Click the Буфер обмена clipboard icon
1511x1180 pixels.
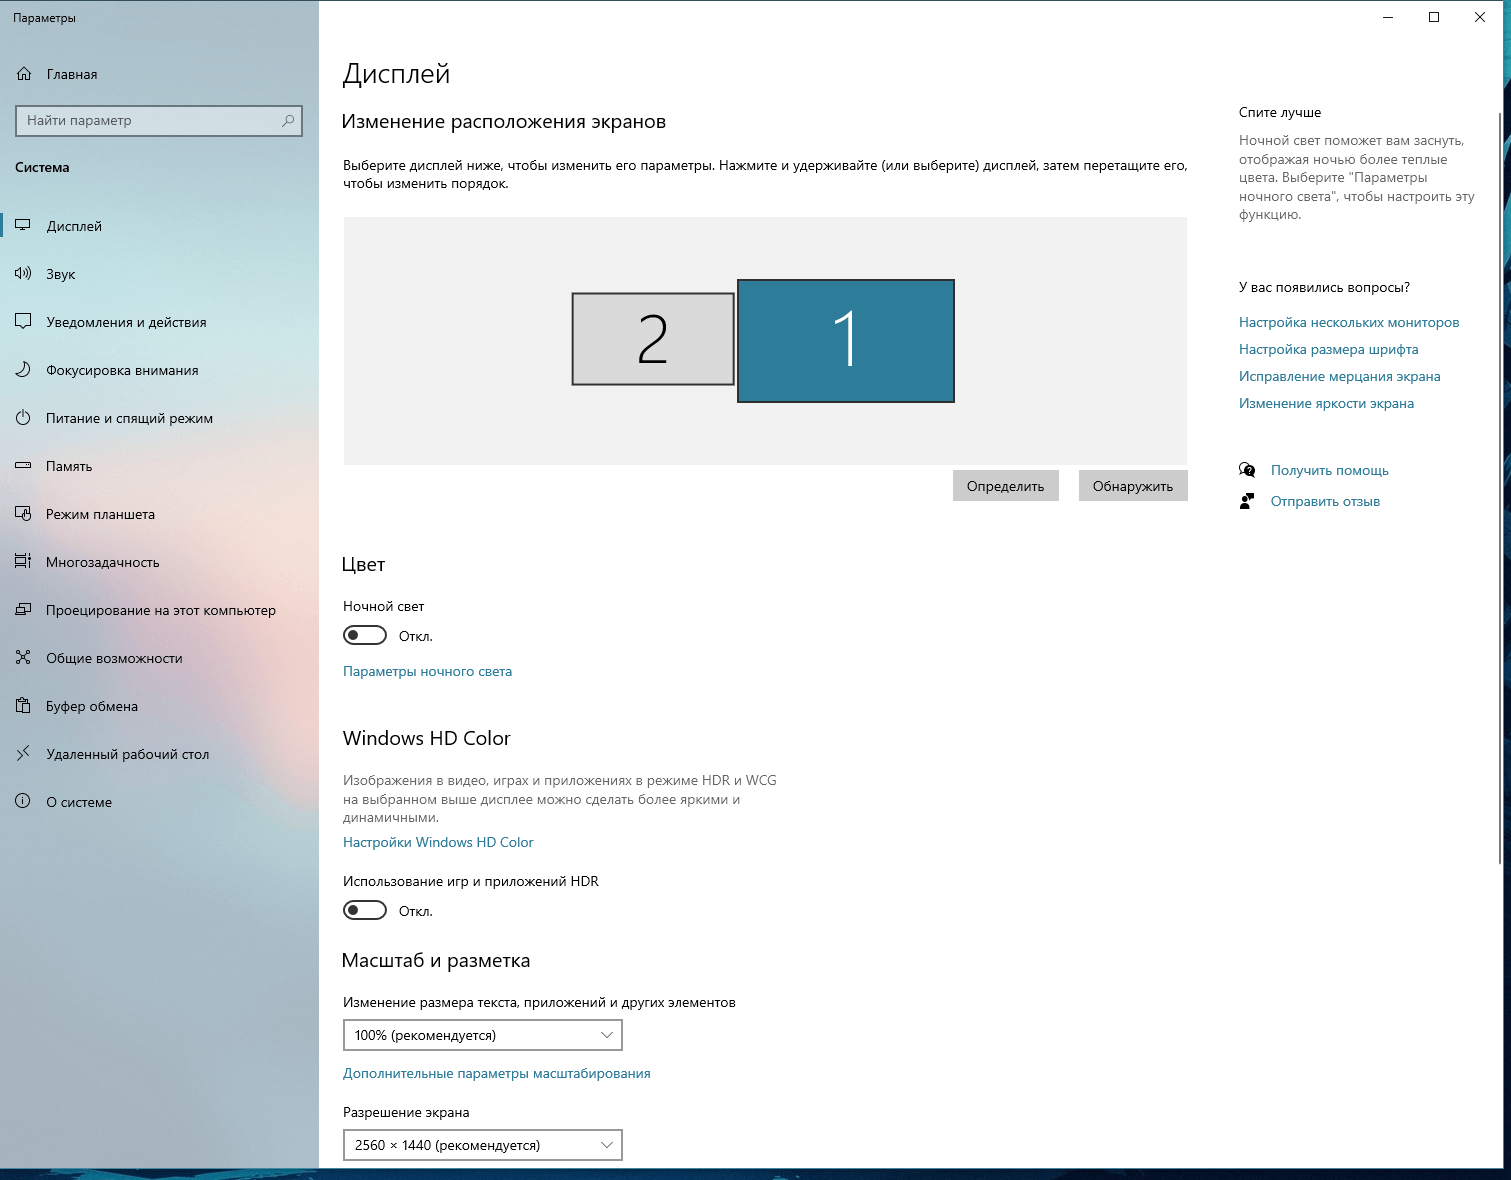coord(23,706)
